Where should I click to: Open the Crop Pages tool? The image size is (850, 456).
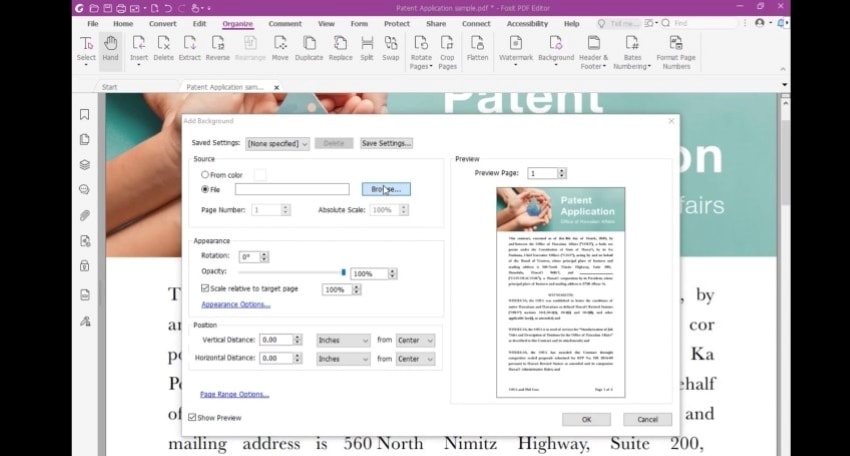447,52
